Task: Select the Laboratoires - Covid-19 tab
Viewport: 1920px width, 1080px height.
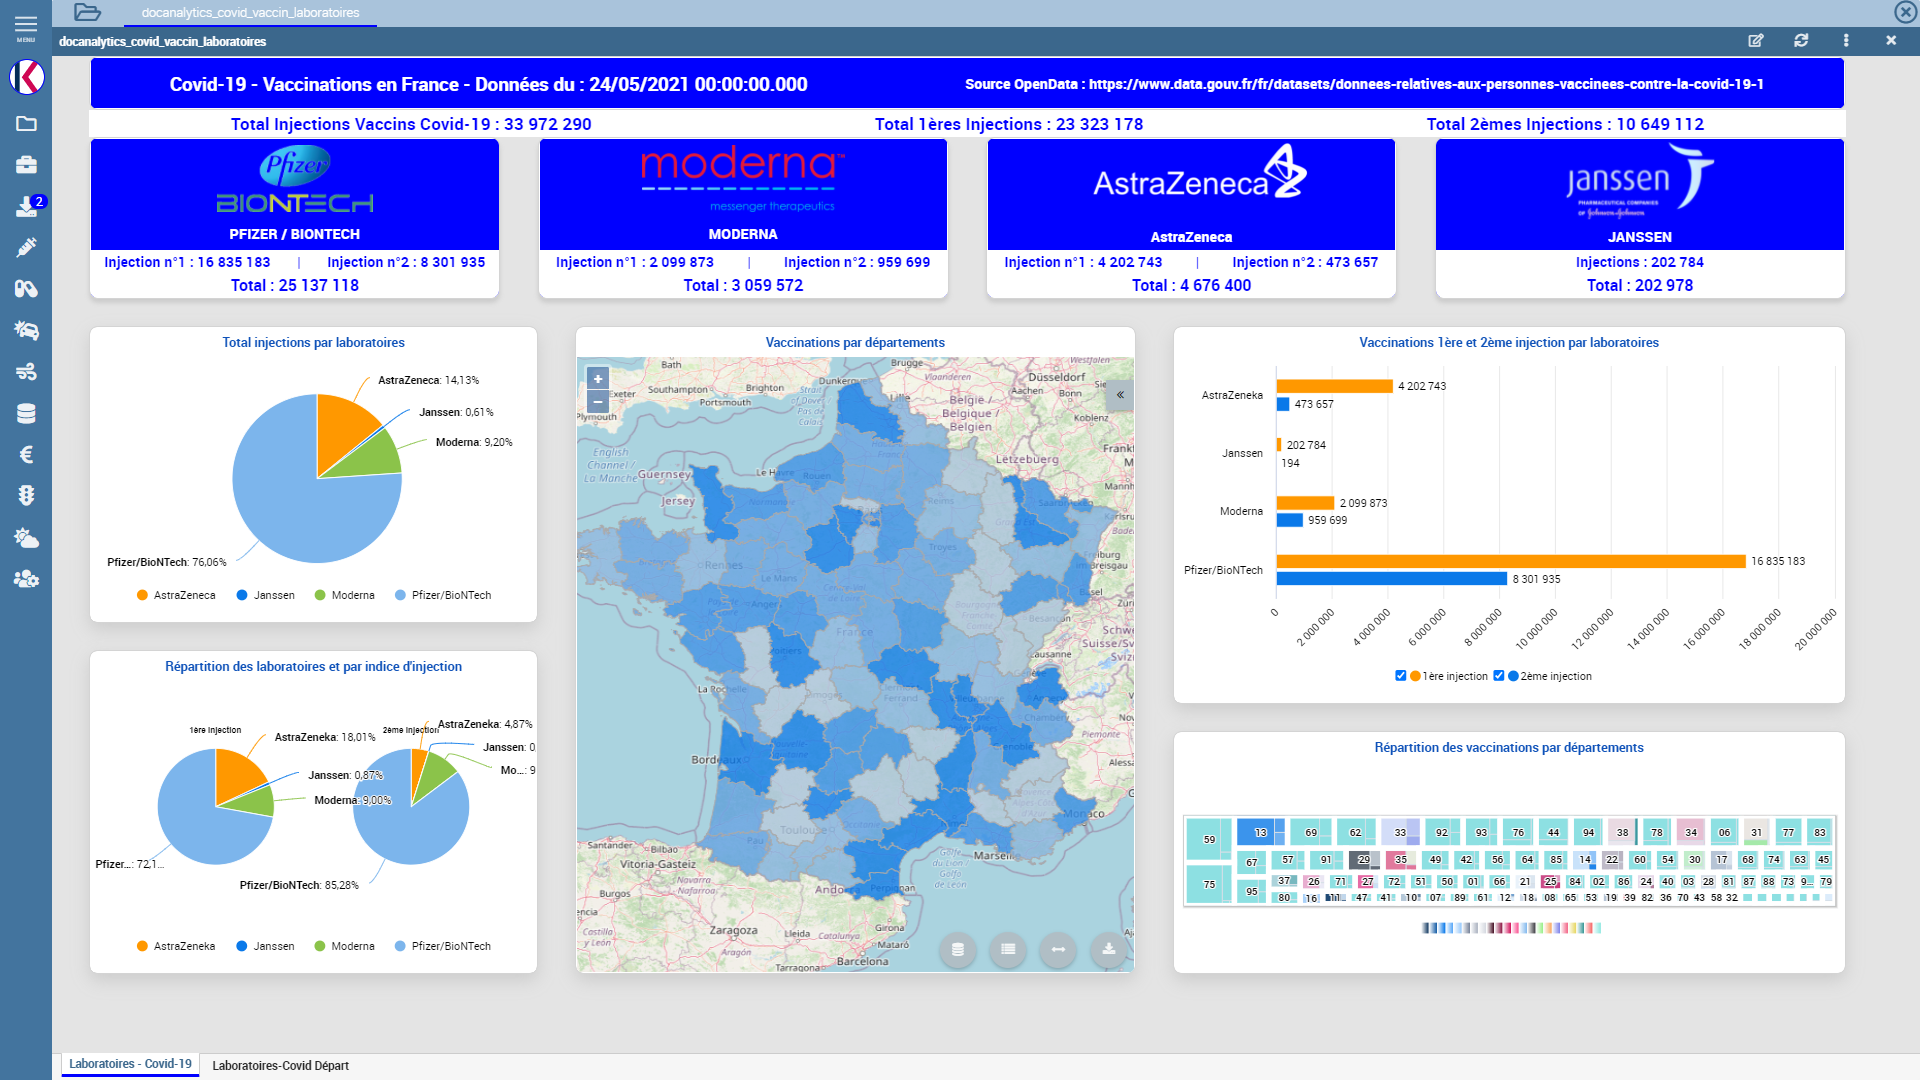Action: tap(130, 1064)
